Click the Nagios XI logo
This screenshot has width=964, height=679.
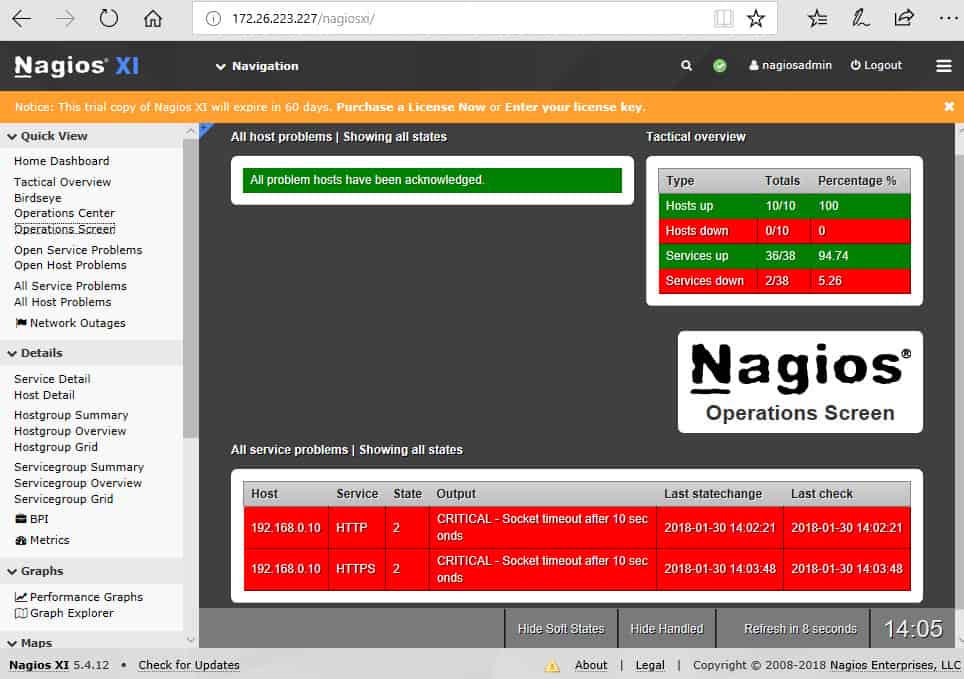[x=77, y=66]
